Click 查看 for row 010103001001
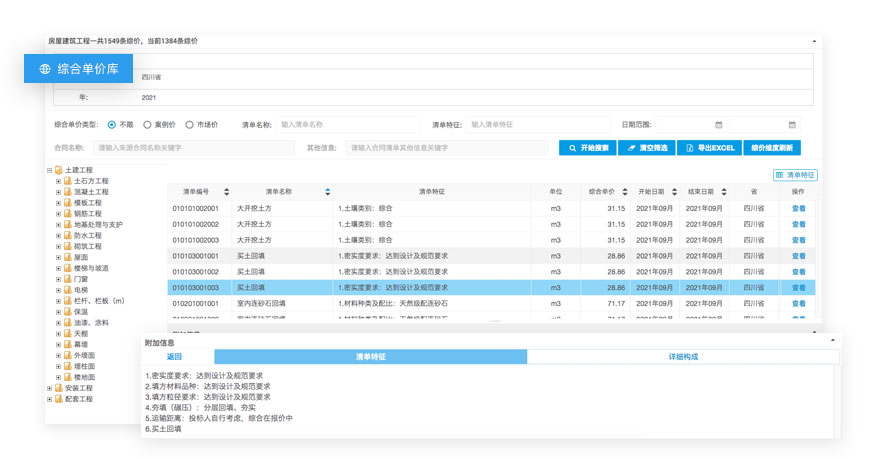This screenshot has width=869, height=459. pos(799,256)
